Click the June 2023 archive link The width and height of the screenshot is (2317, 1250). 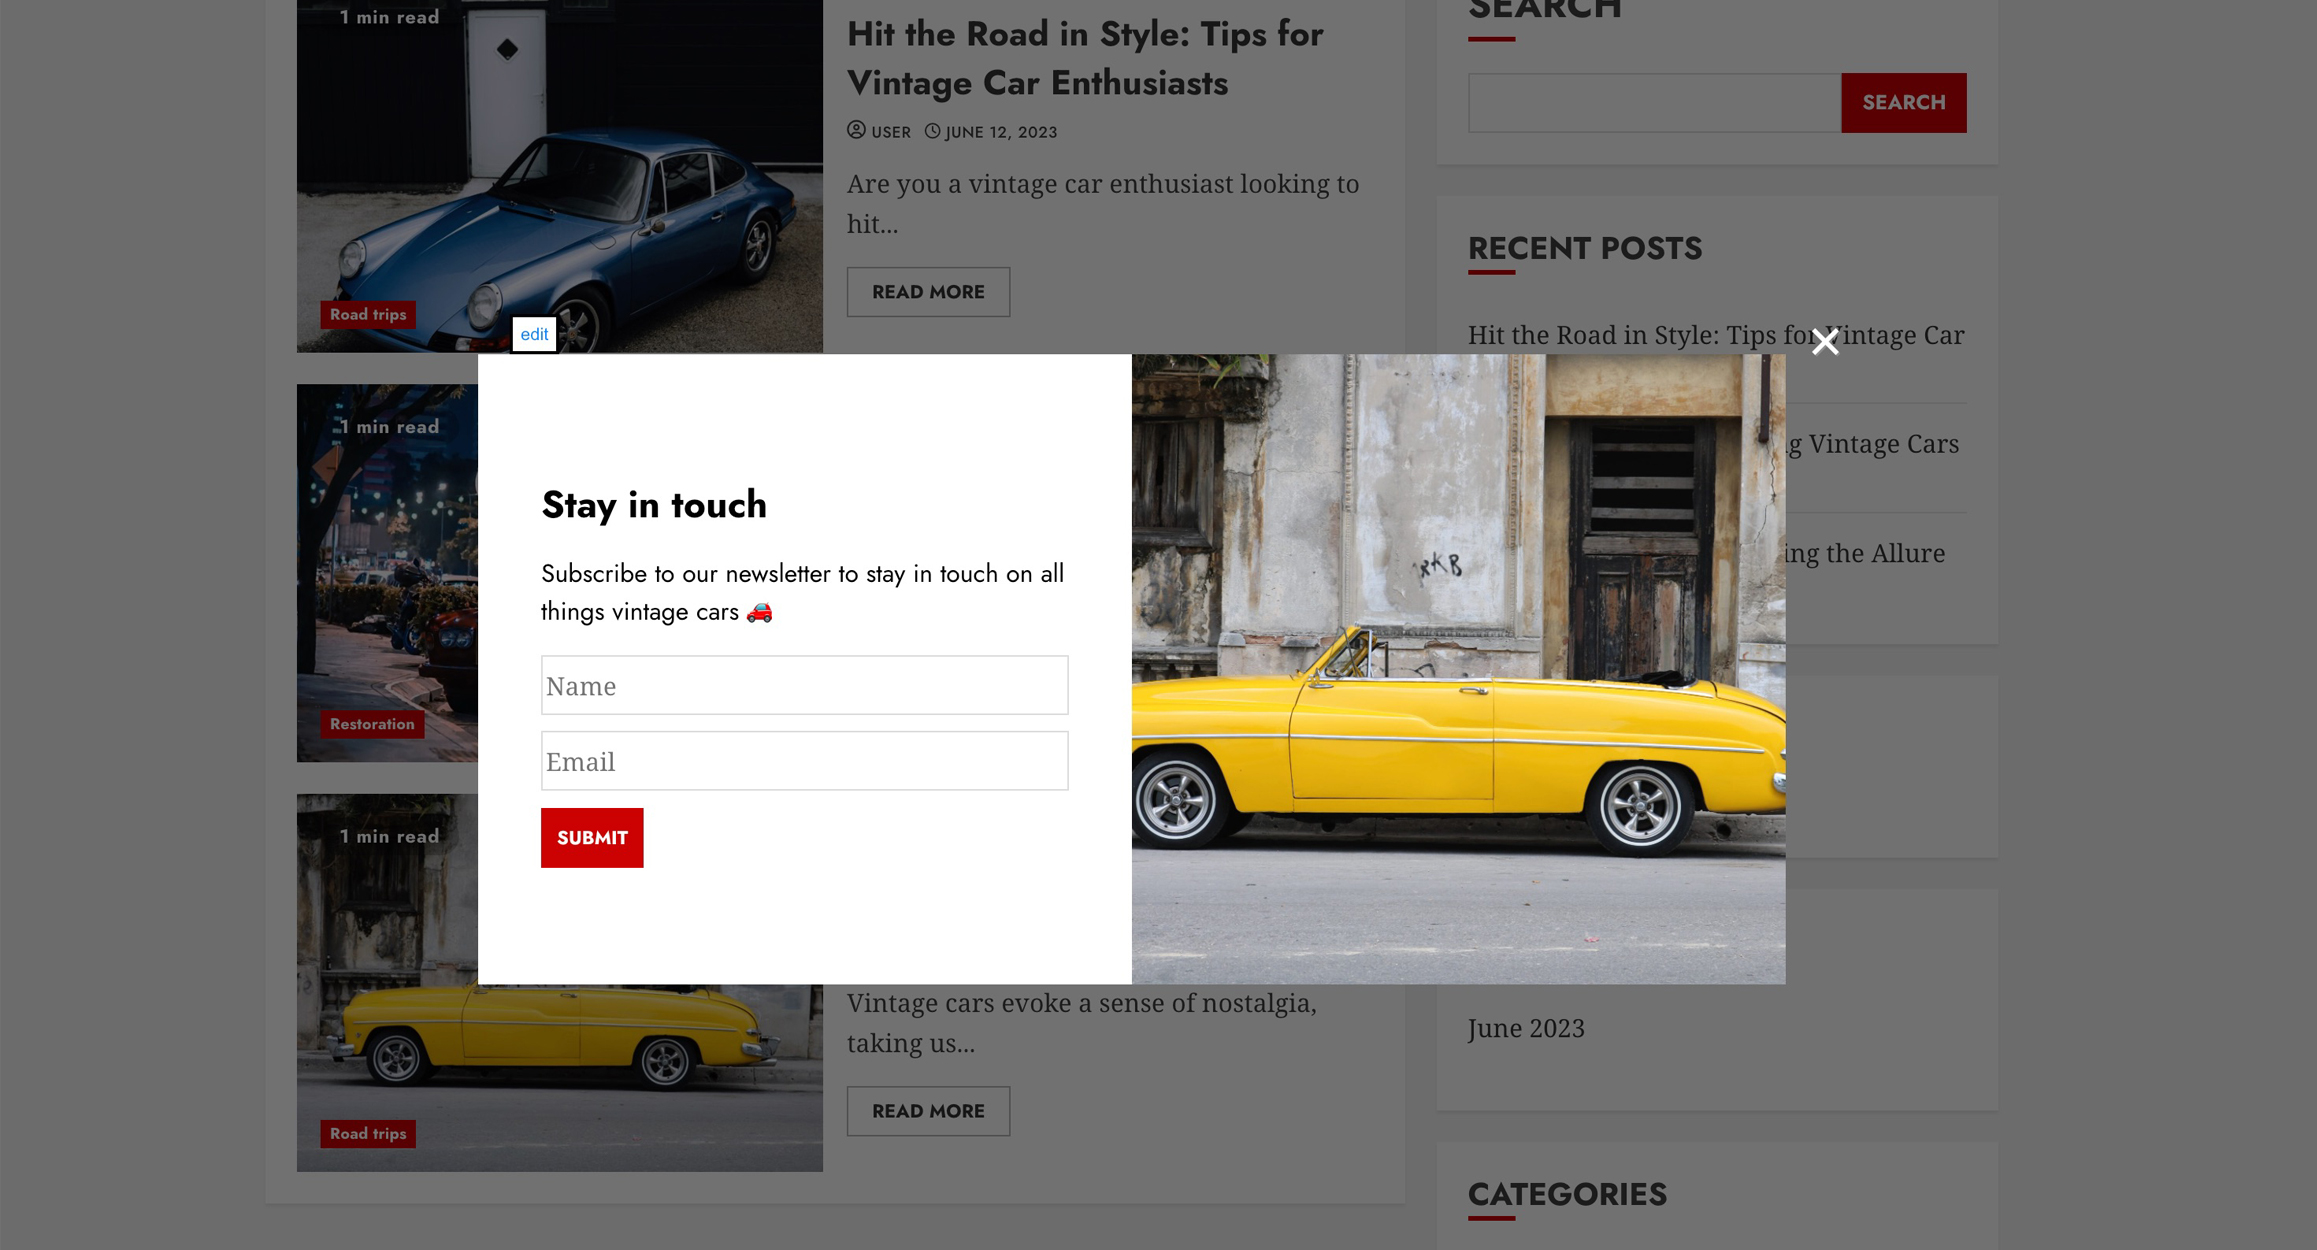1525,1027
